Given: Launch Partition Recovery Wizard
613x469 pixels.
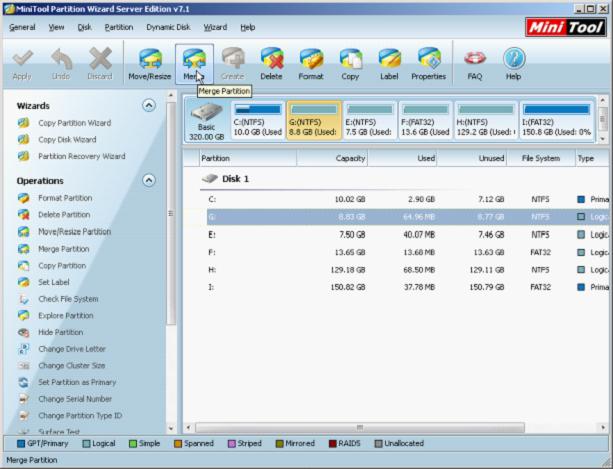Looking at the screenshot, I should point(82,156).
